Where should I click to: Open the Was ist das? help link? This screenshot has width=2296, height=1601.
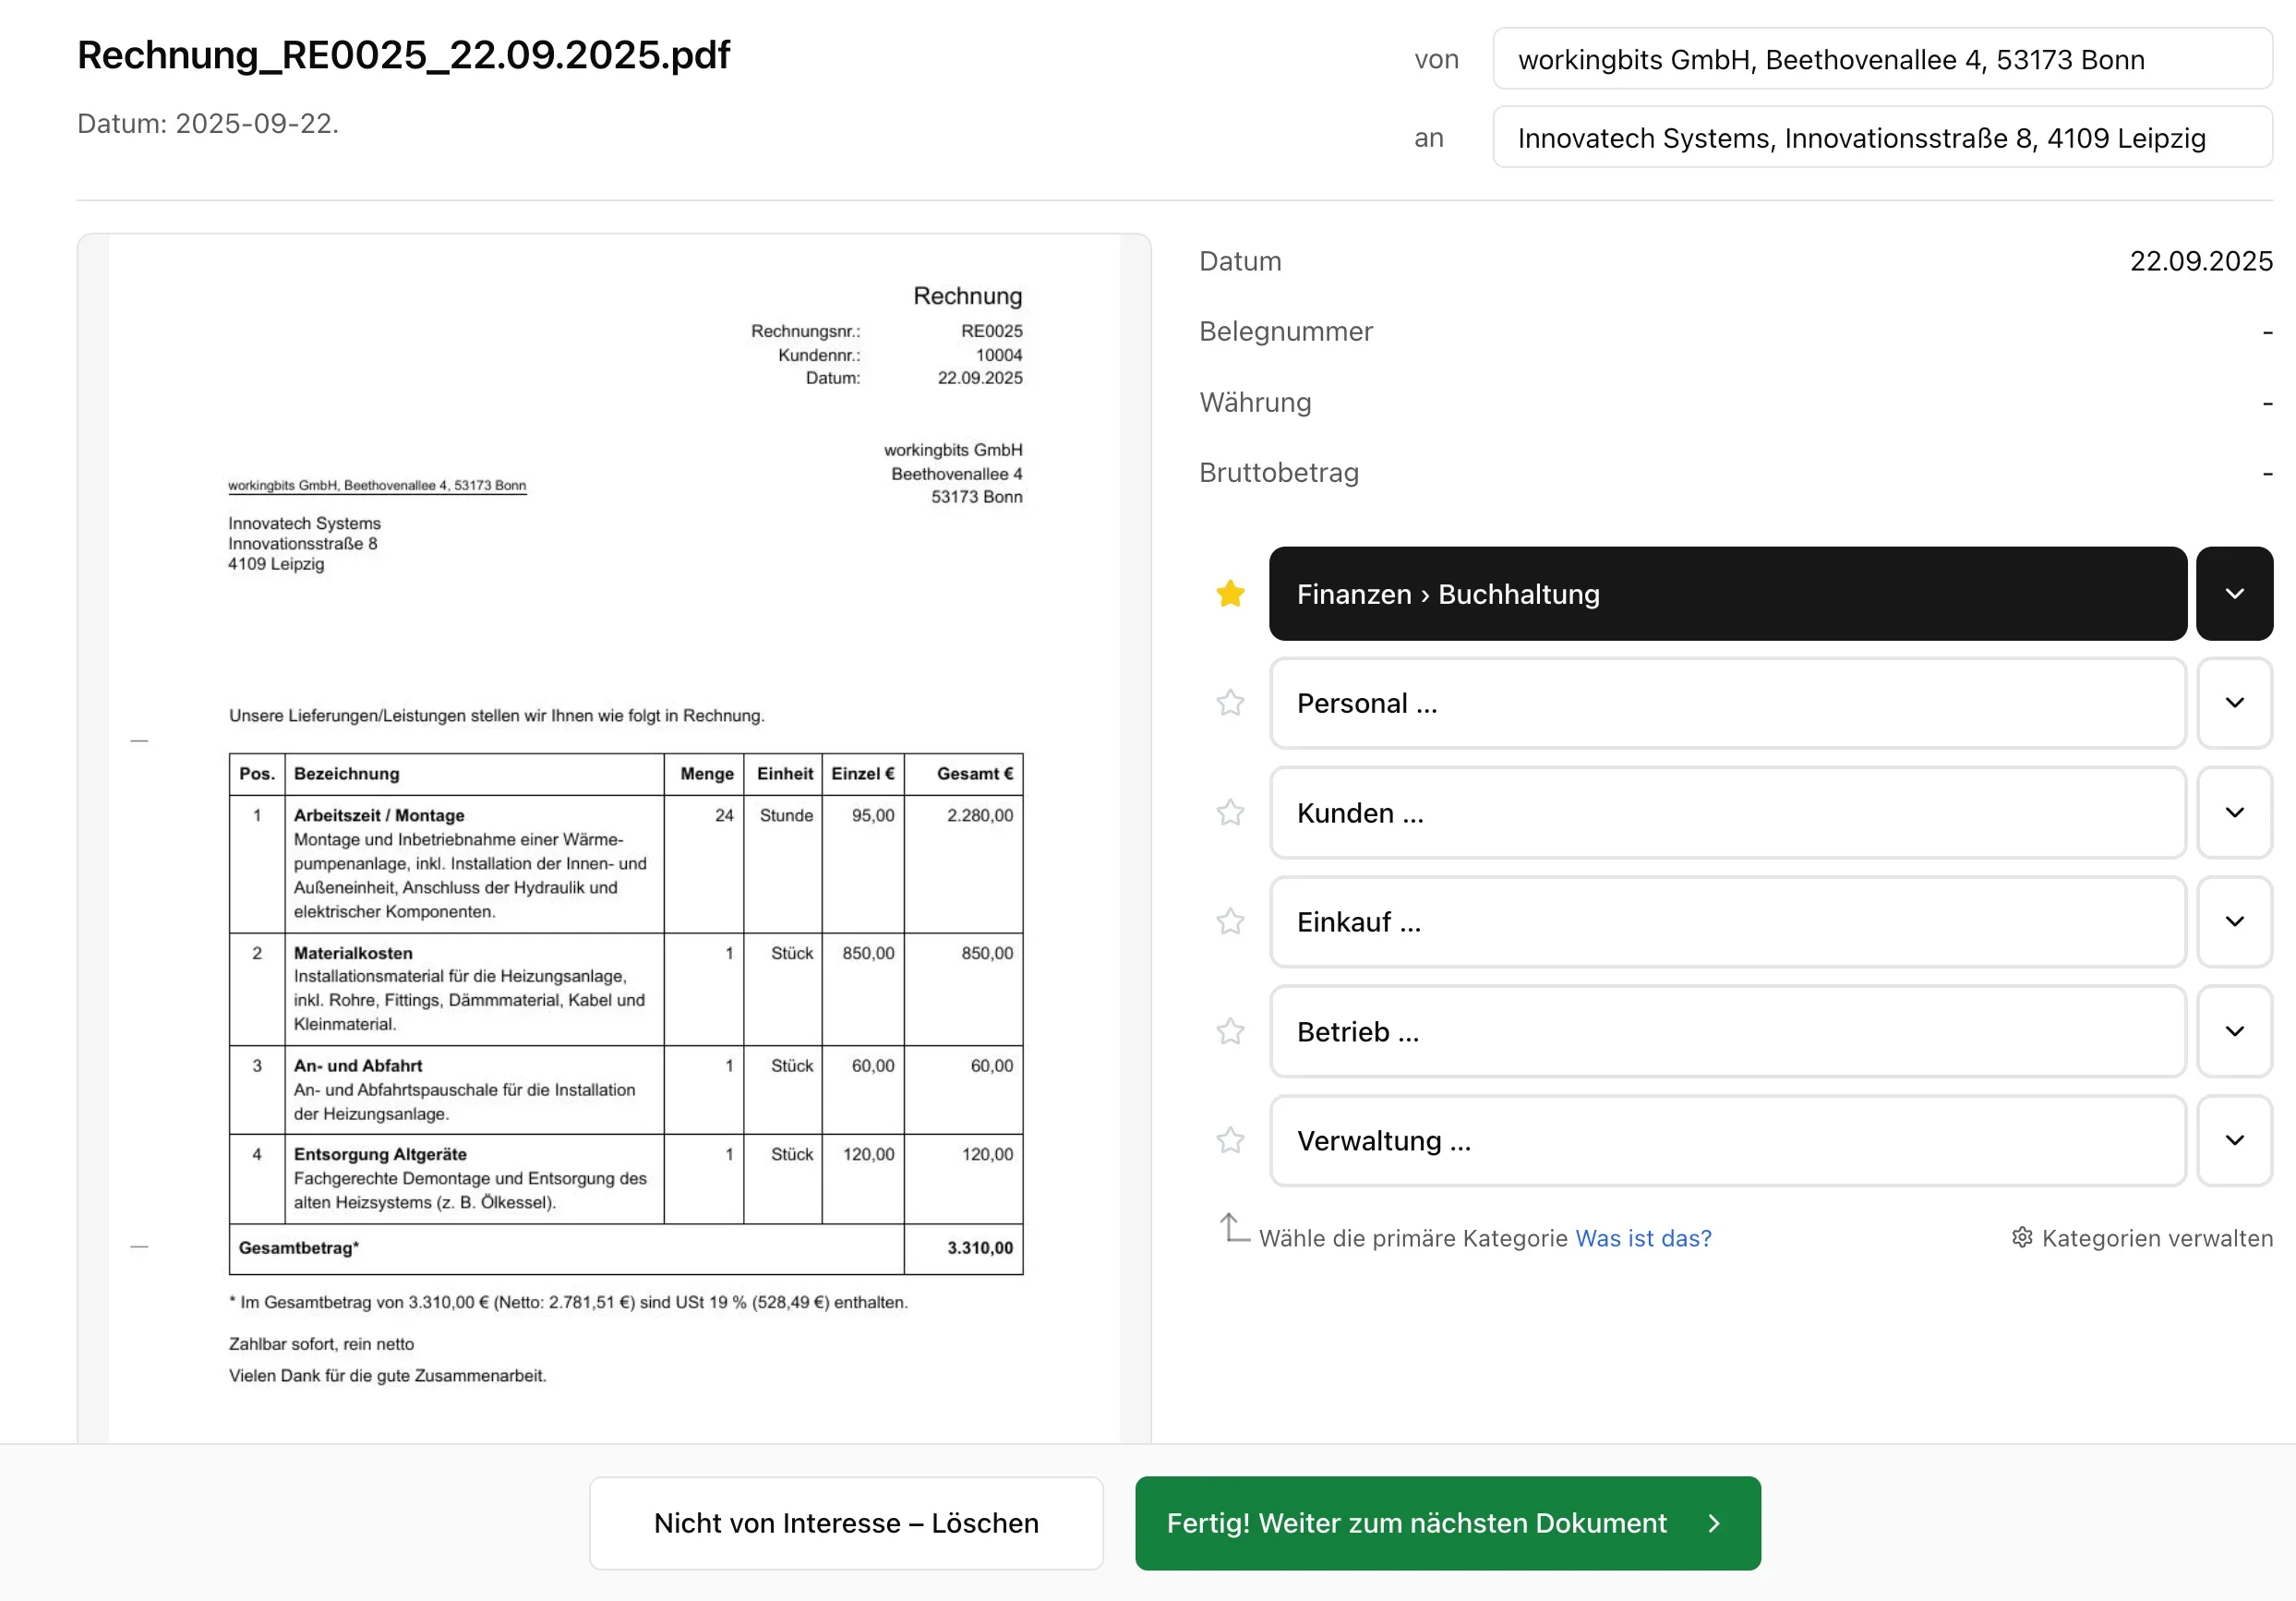point(1643,1238)
